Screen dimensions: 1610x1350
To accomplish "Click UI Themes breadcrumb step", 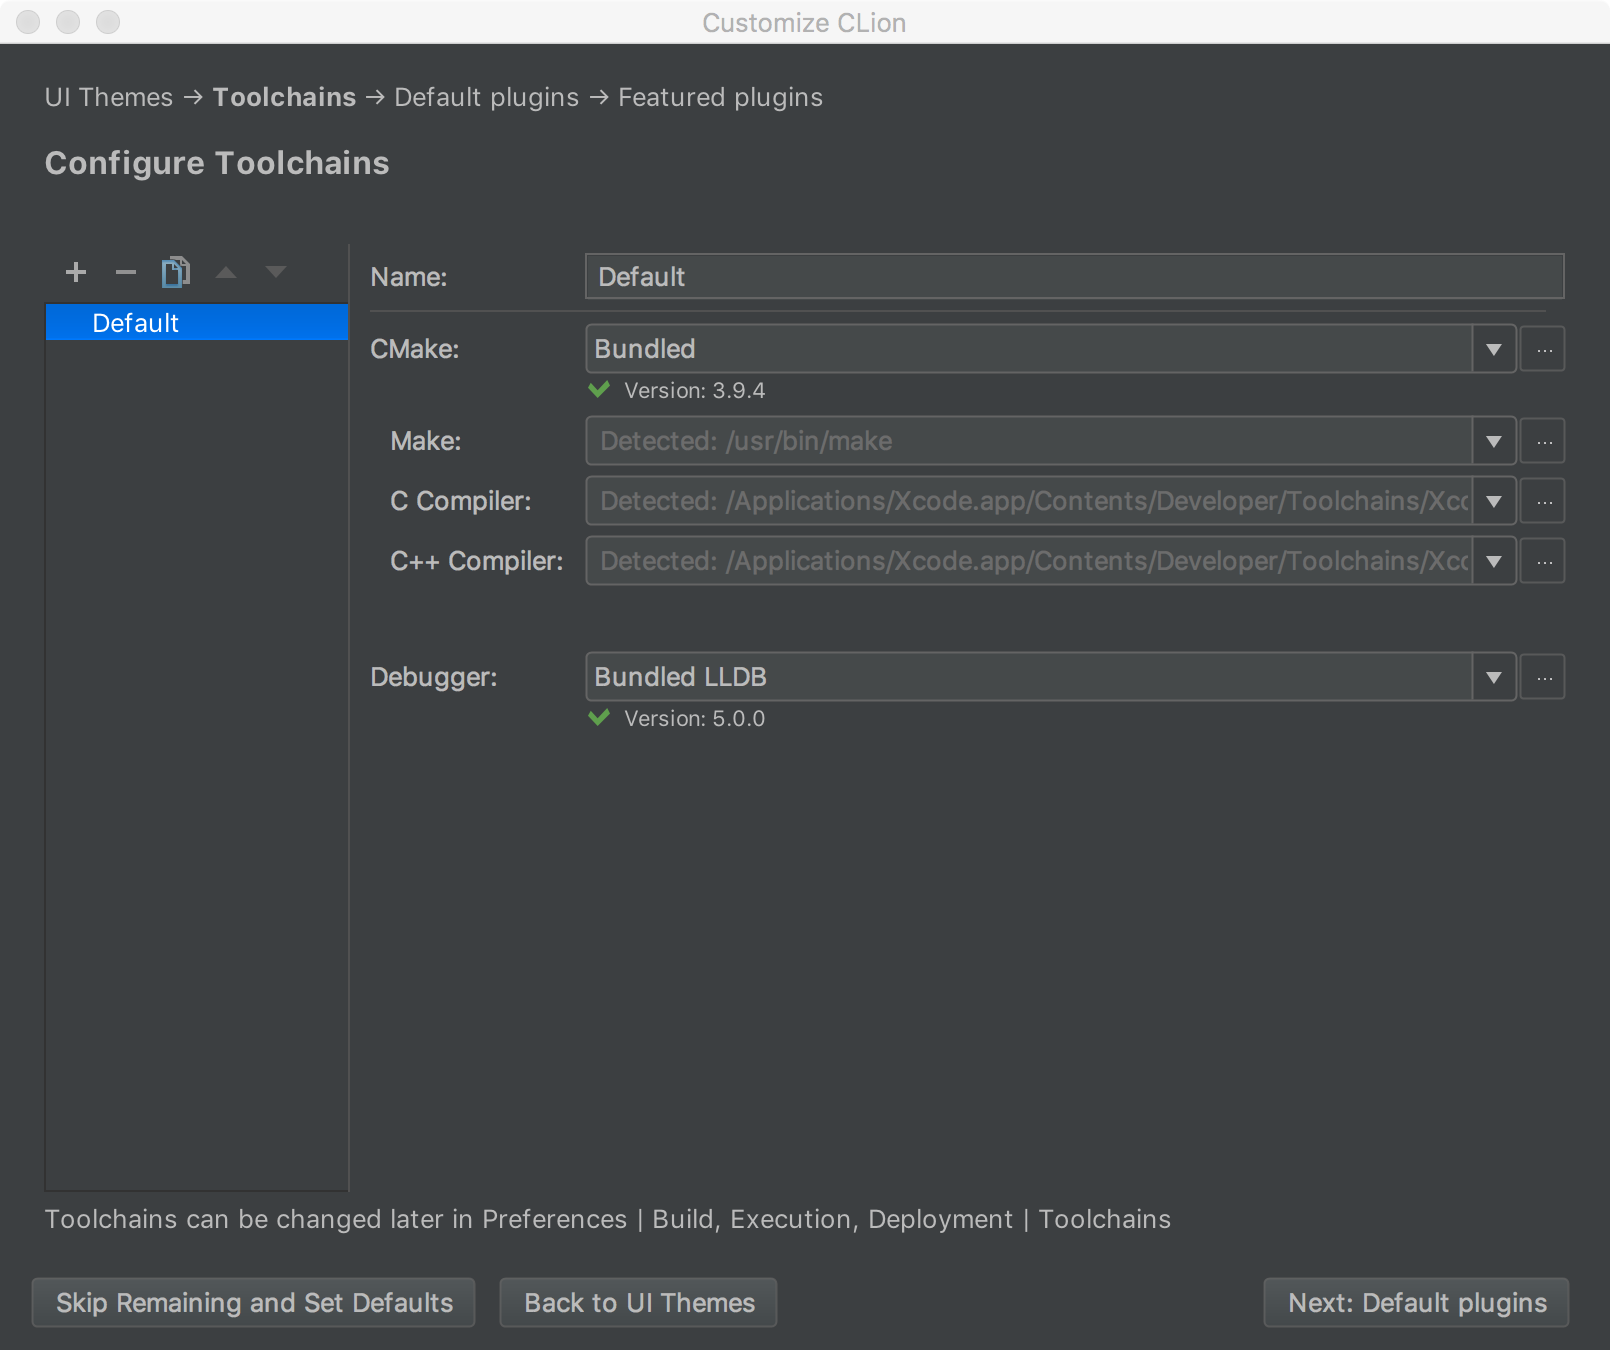I will click(x=109, y=97).
